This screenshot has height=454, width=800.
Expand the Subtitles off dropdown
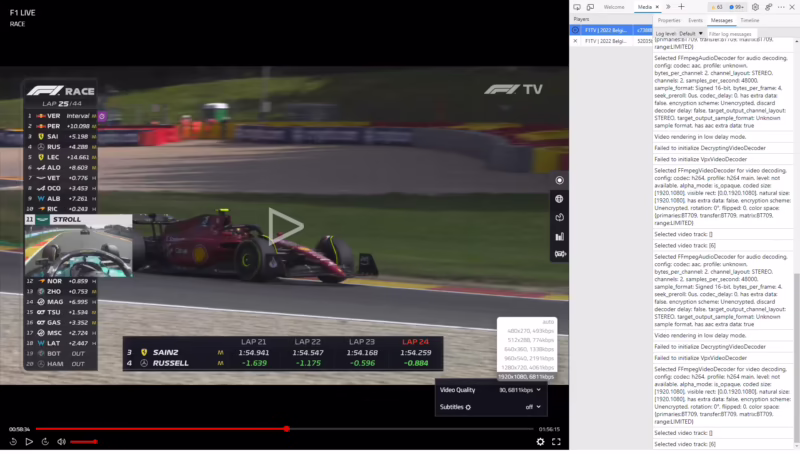[533, 407]
